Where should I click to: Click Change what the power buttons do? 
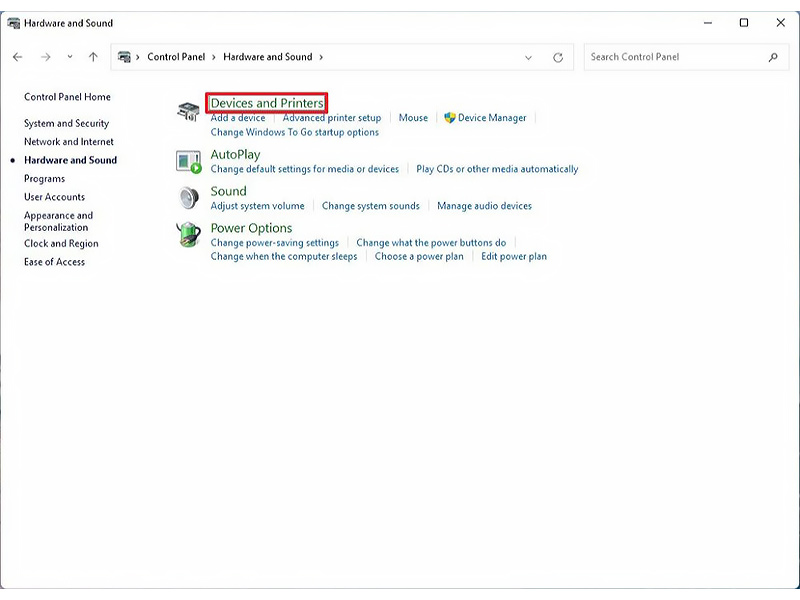coord(431,243)
